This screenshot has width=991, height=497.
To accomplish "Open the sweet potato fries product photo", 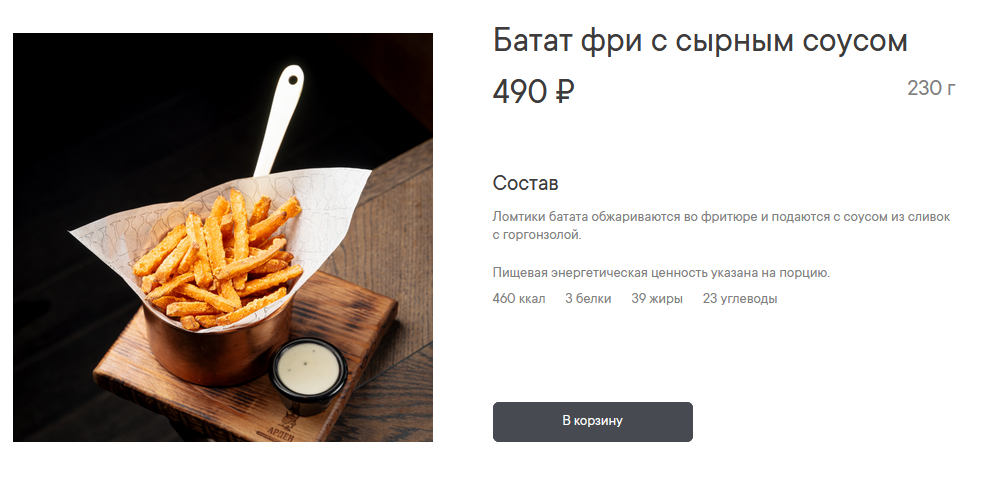I will click(x=222, y=237).
